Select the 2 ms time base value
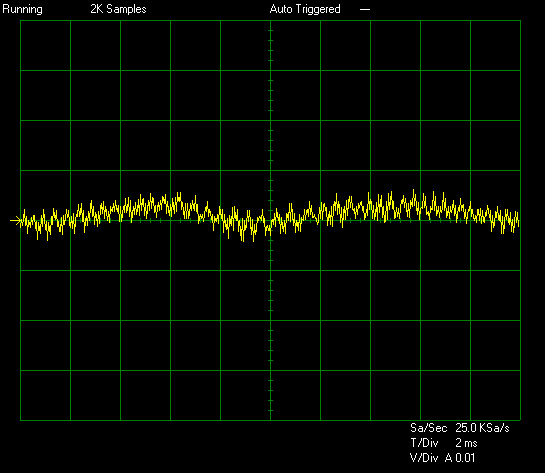 click(466, 443)
